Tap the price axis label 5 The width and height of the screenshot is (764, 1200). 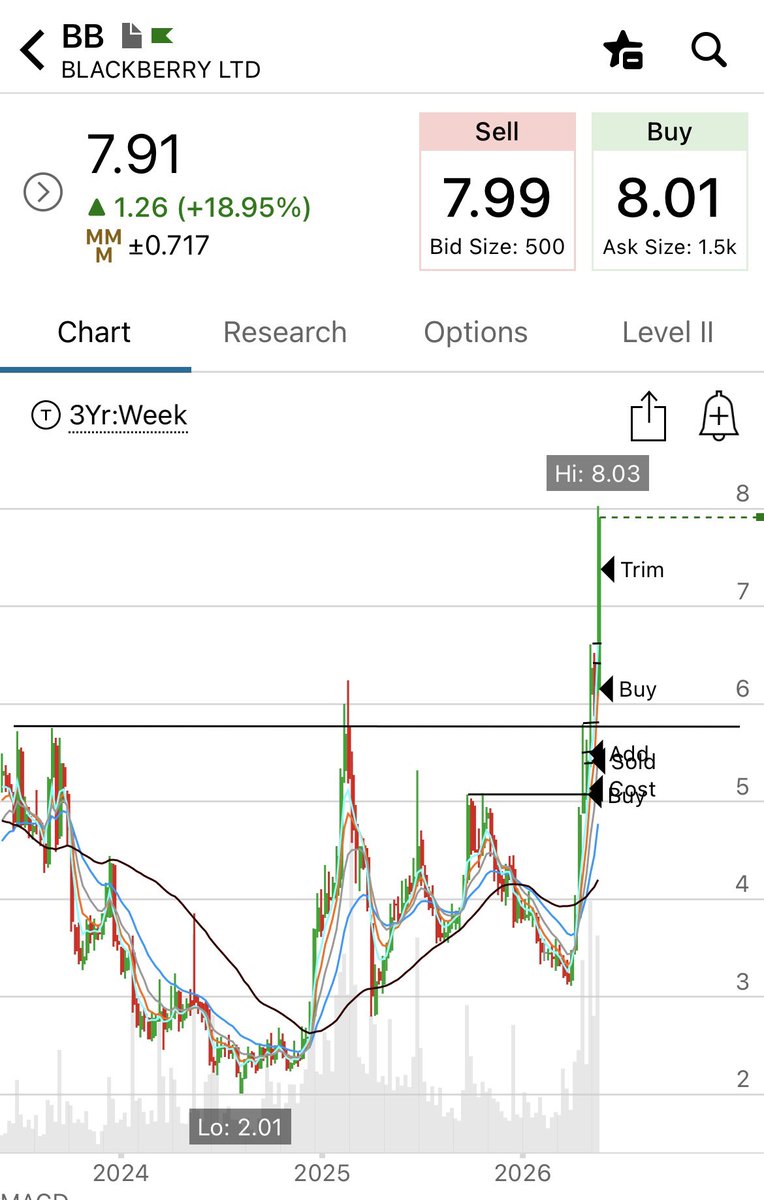(742, 786)
